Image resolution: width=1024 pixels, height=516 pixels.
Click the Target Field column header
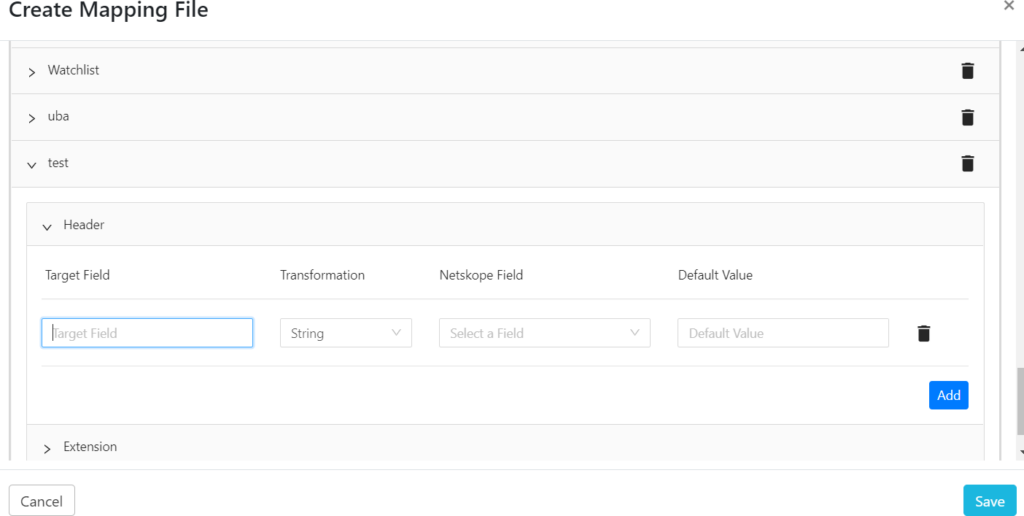click(77, 275)
